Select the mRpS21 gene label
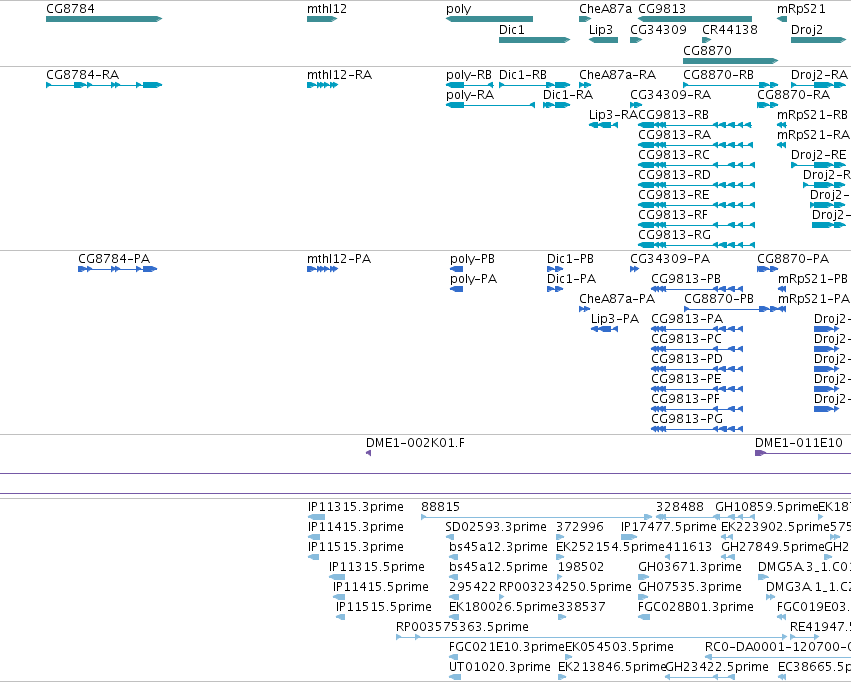 point(801,9)
